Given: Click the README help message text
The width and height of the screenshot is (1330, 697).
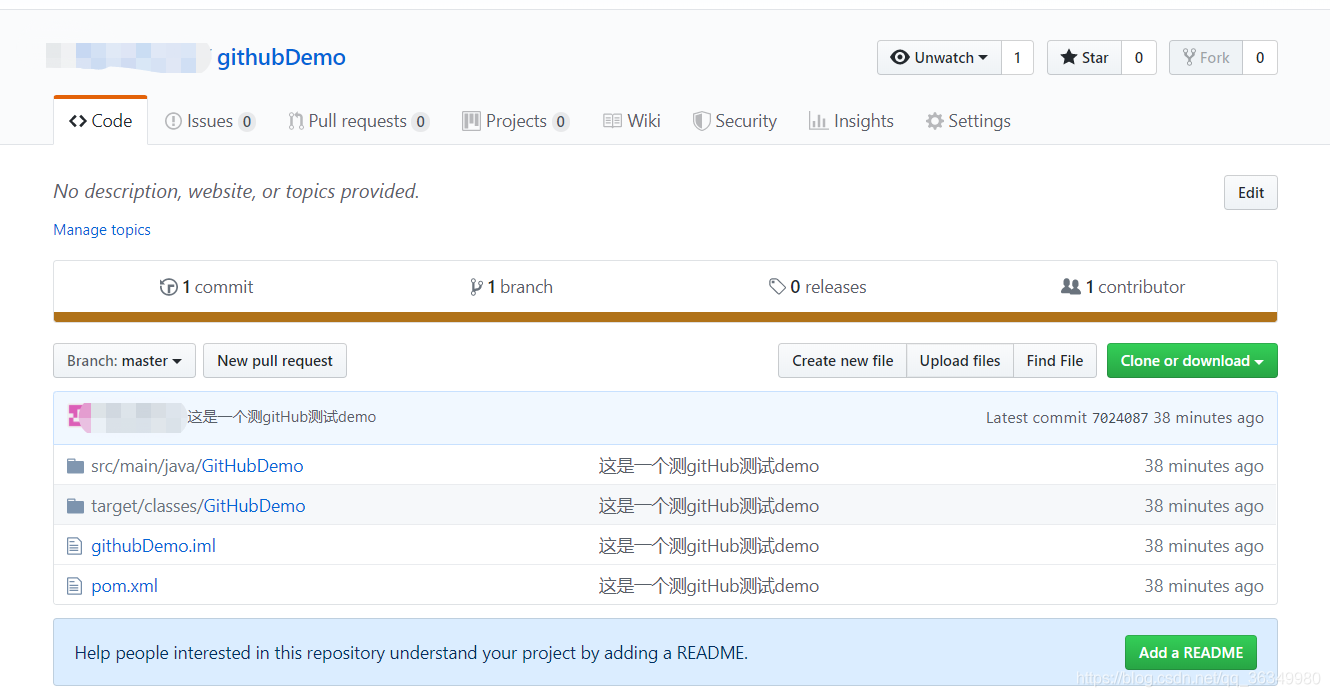Looking at the screenshot, I should point(411,653).
